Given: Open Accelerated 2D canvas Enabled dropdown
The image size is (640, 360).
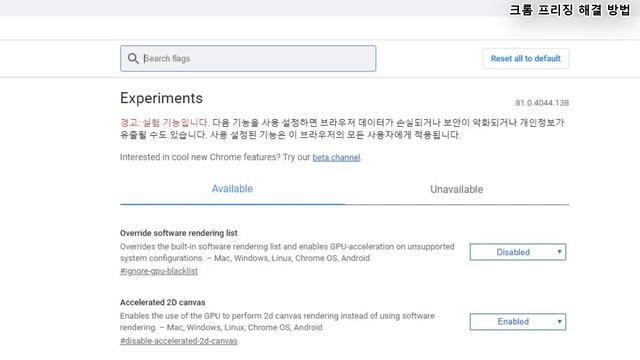Looking at the screenshot, I should [x=518, y=322].
